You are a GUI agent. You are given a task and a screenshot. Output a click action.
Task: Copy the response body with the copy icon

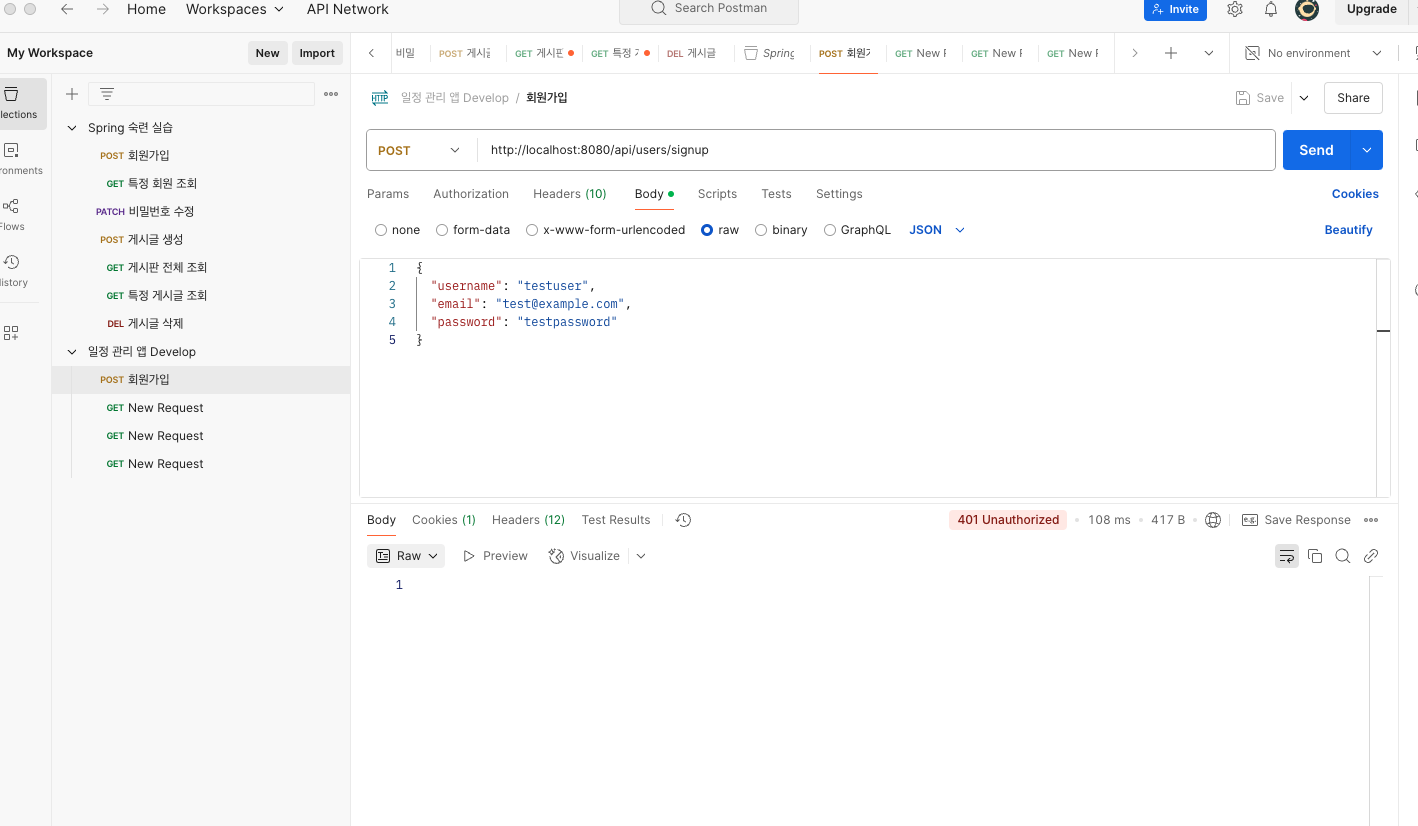point(1315,556)
